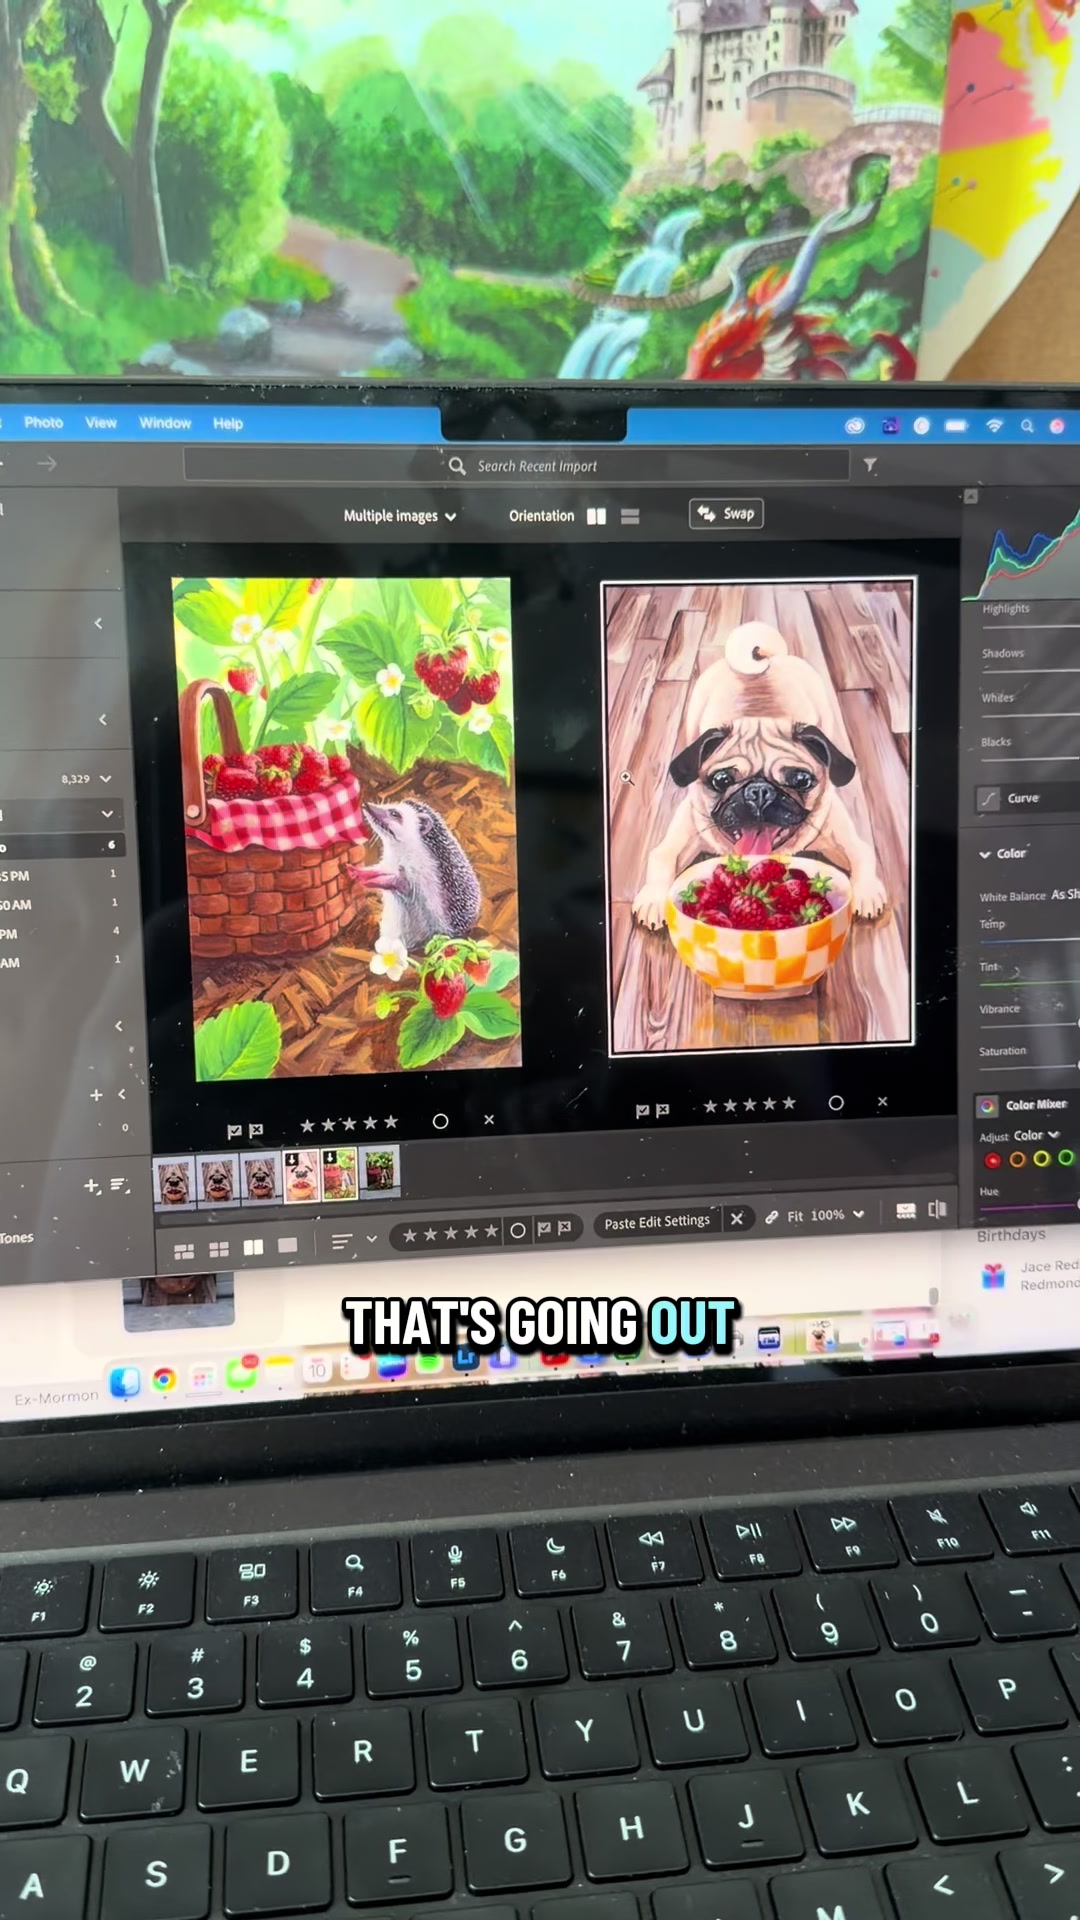Select the orange color mixer swatch
The height and width of the screenshot is (1920, 1080).
(1017, 1160)
